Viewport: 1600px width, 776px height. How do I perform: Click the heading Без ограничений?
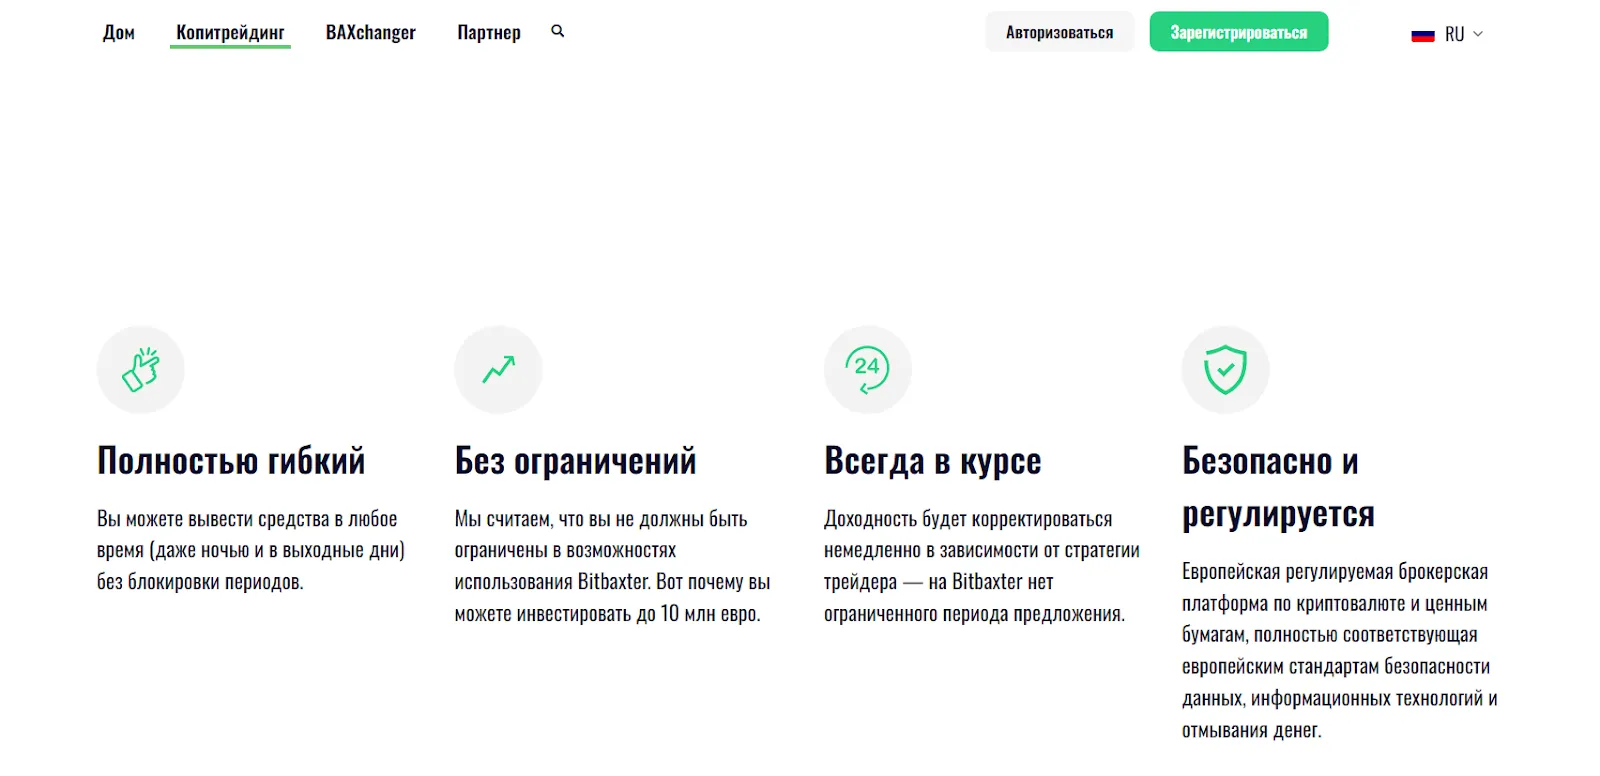(575, 461)
